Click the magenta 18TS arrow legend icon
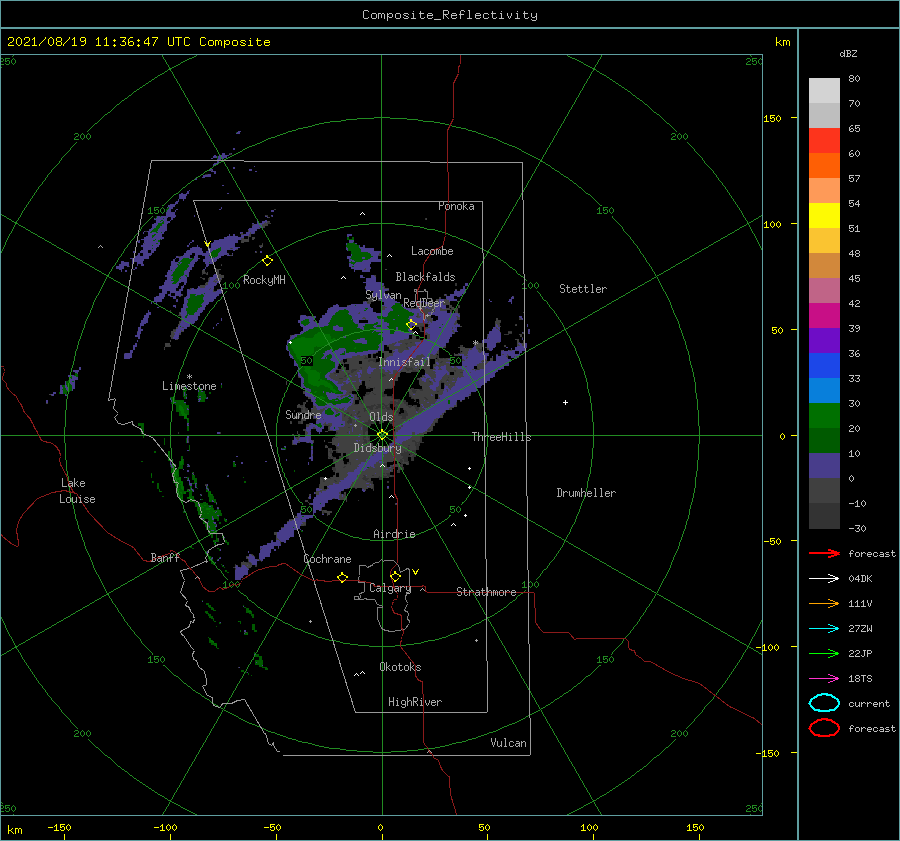Viewport: 900px width, 841px height. click(824, 679)
